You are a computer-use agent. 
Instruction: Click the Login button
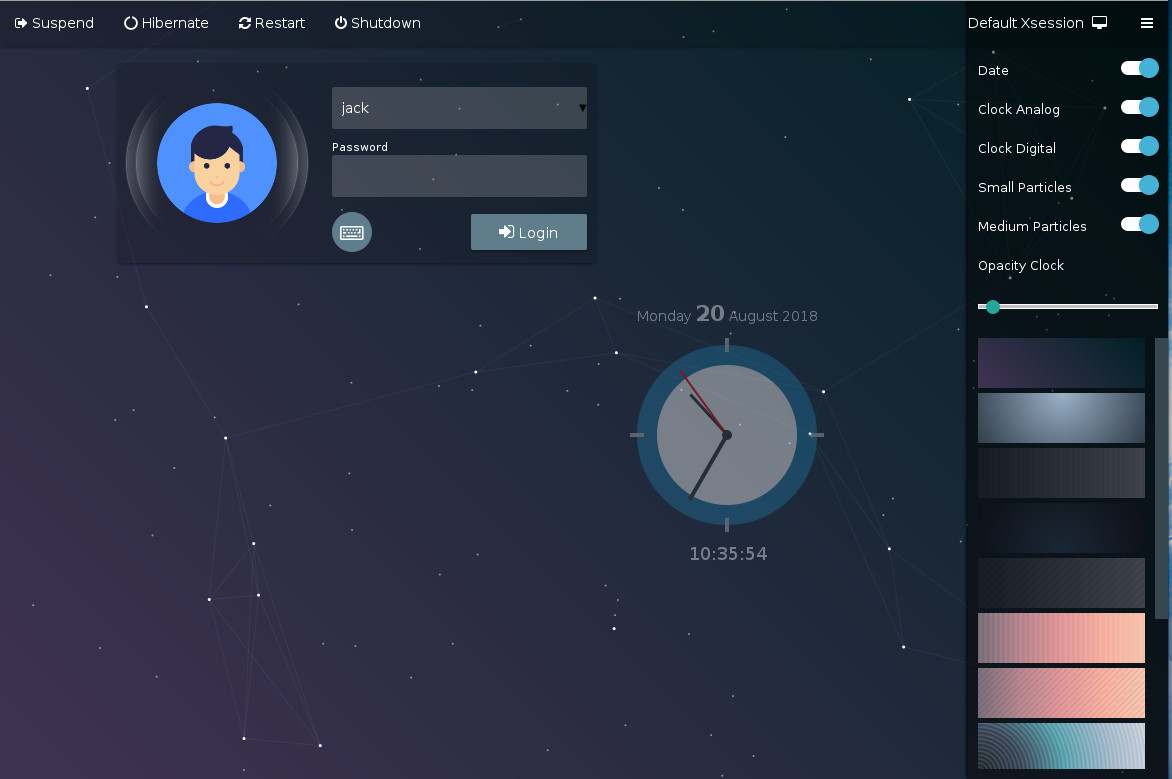tap(528, 233)
